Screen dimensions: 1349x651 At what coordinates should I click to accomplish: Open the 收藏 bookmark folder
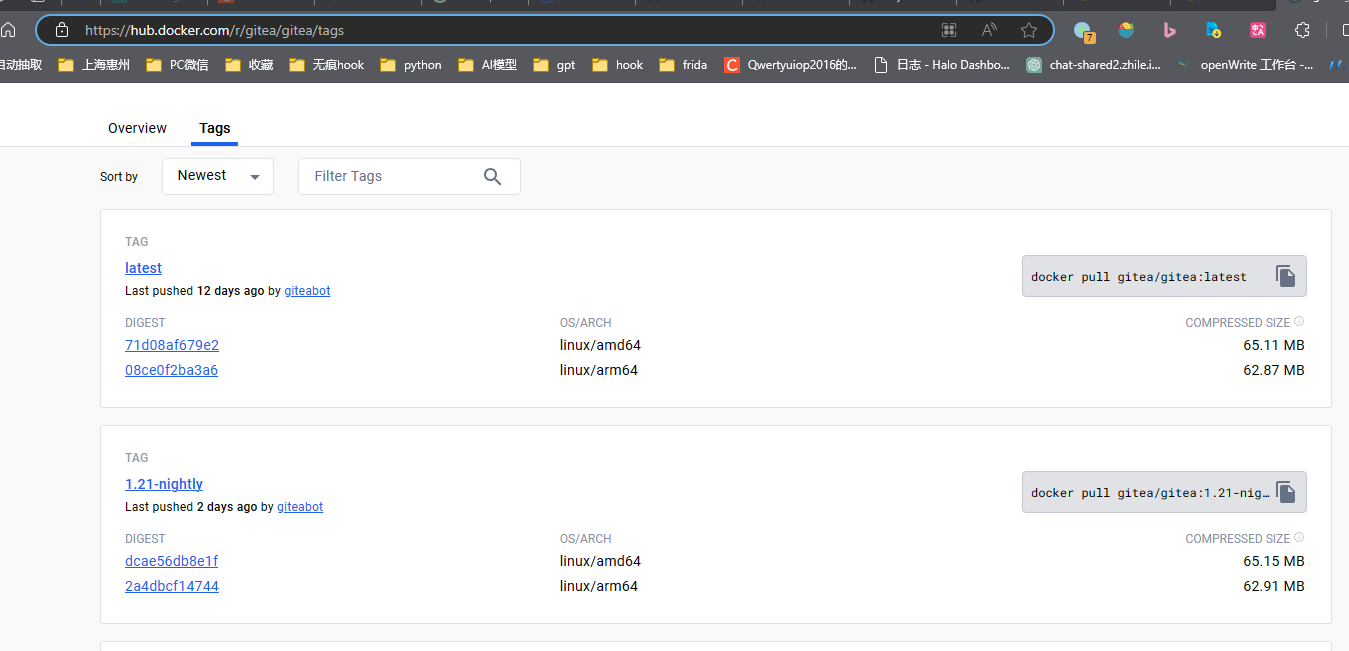click(x=249, y=65)
